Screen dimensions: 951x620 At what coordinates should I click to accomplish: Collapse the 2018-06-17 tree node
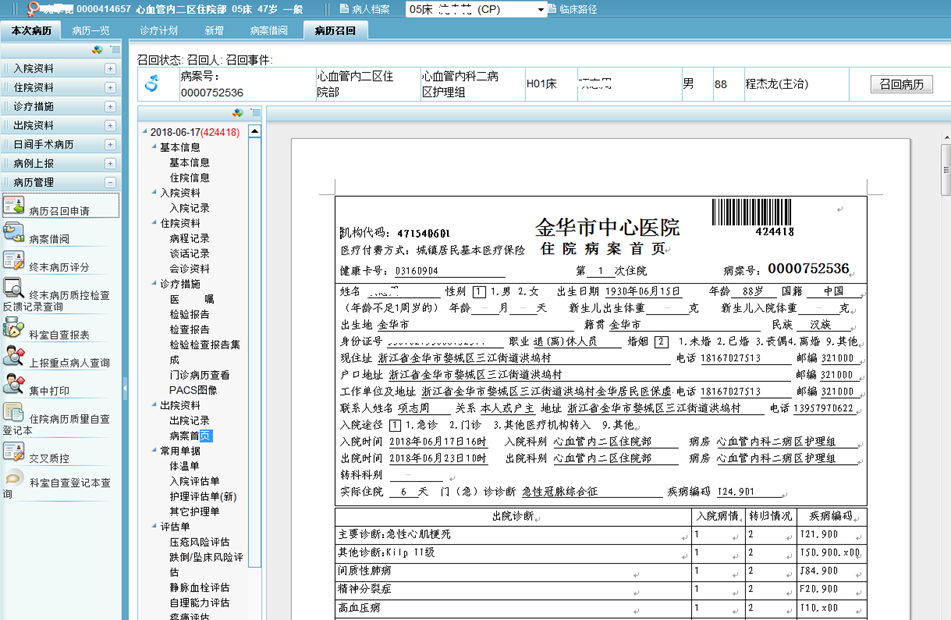145,132
